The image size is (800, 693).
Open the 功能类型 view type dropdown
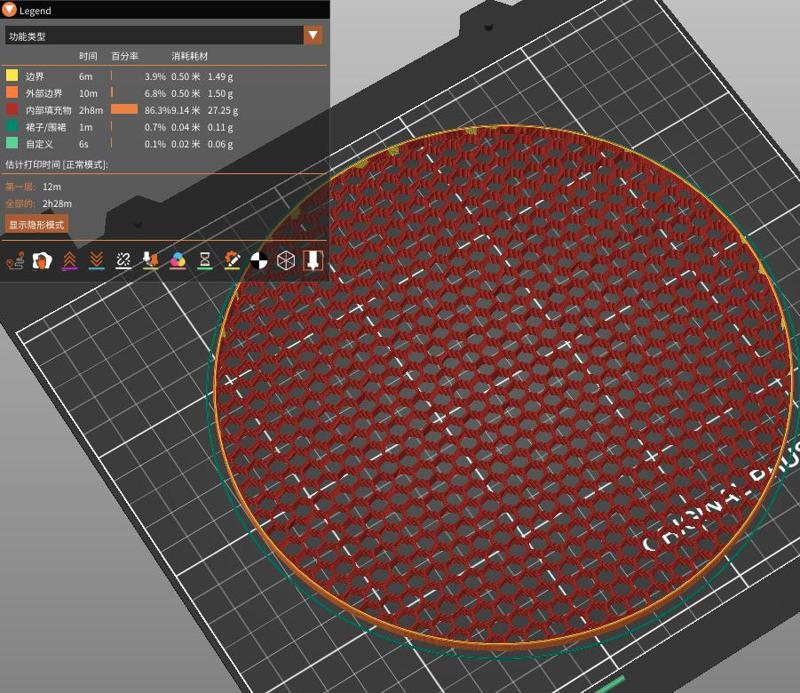150,35
